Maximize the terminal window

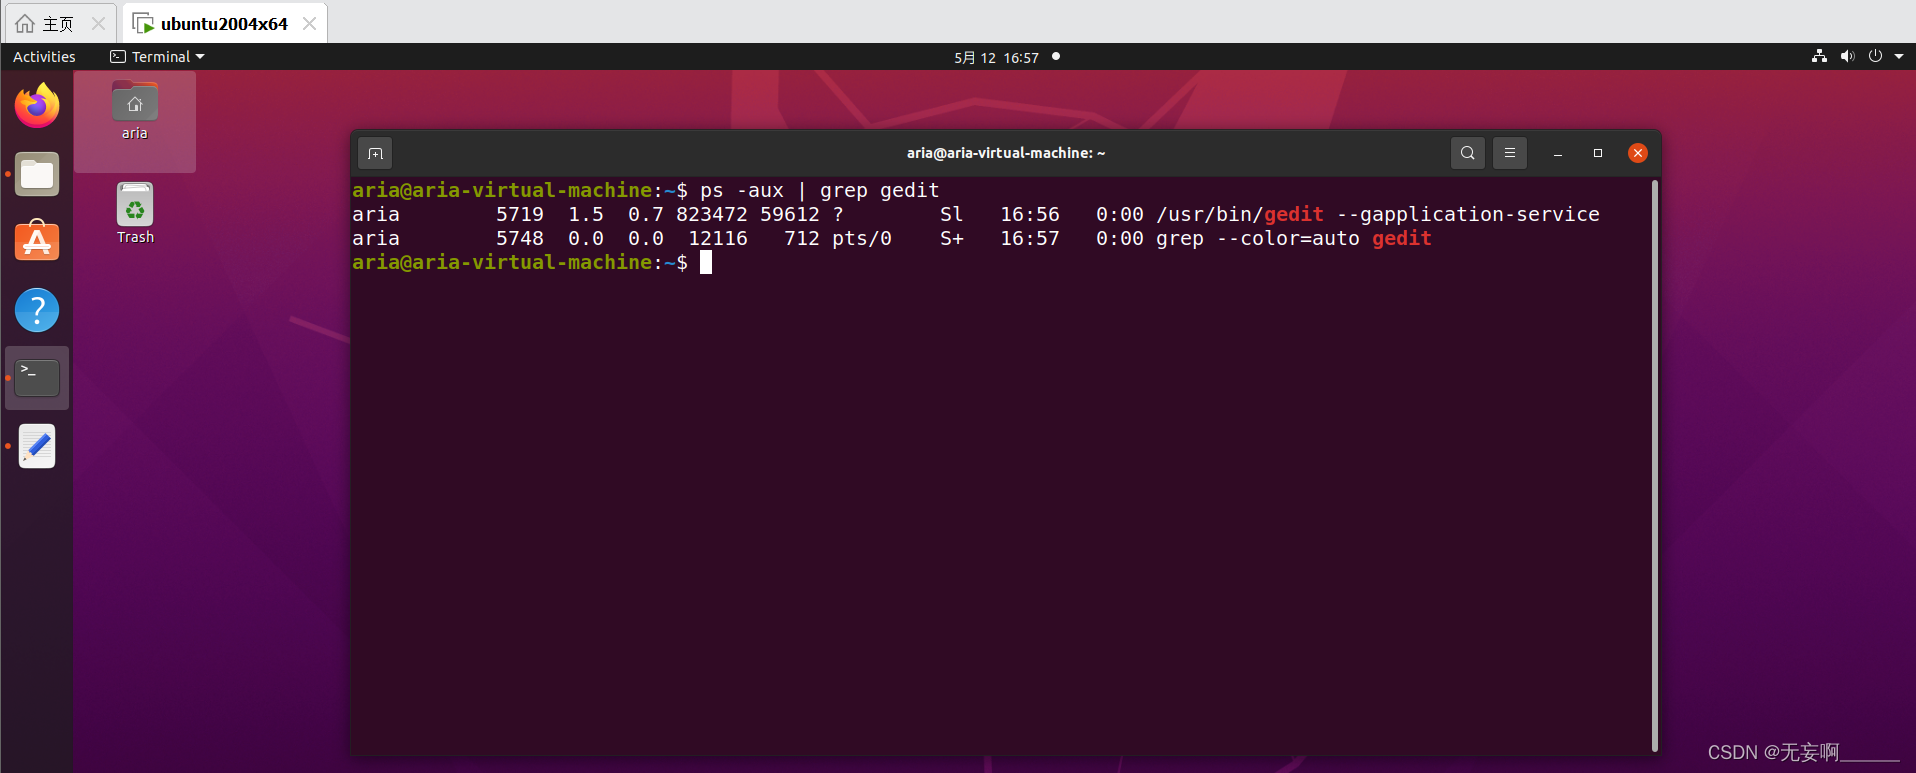(1598, 153)
